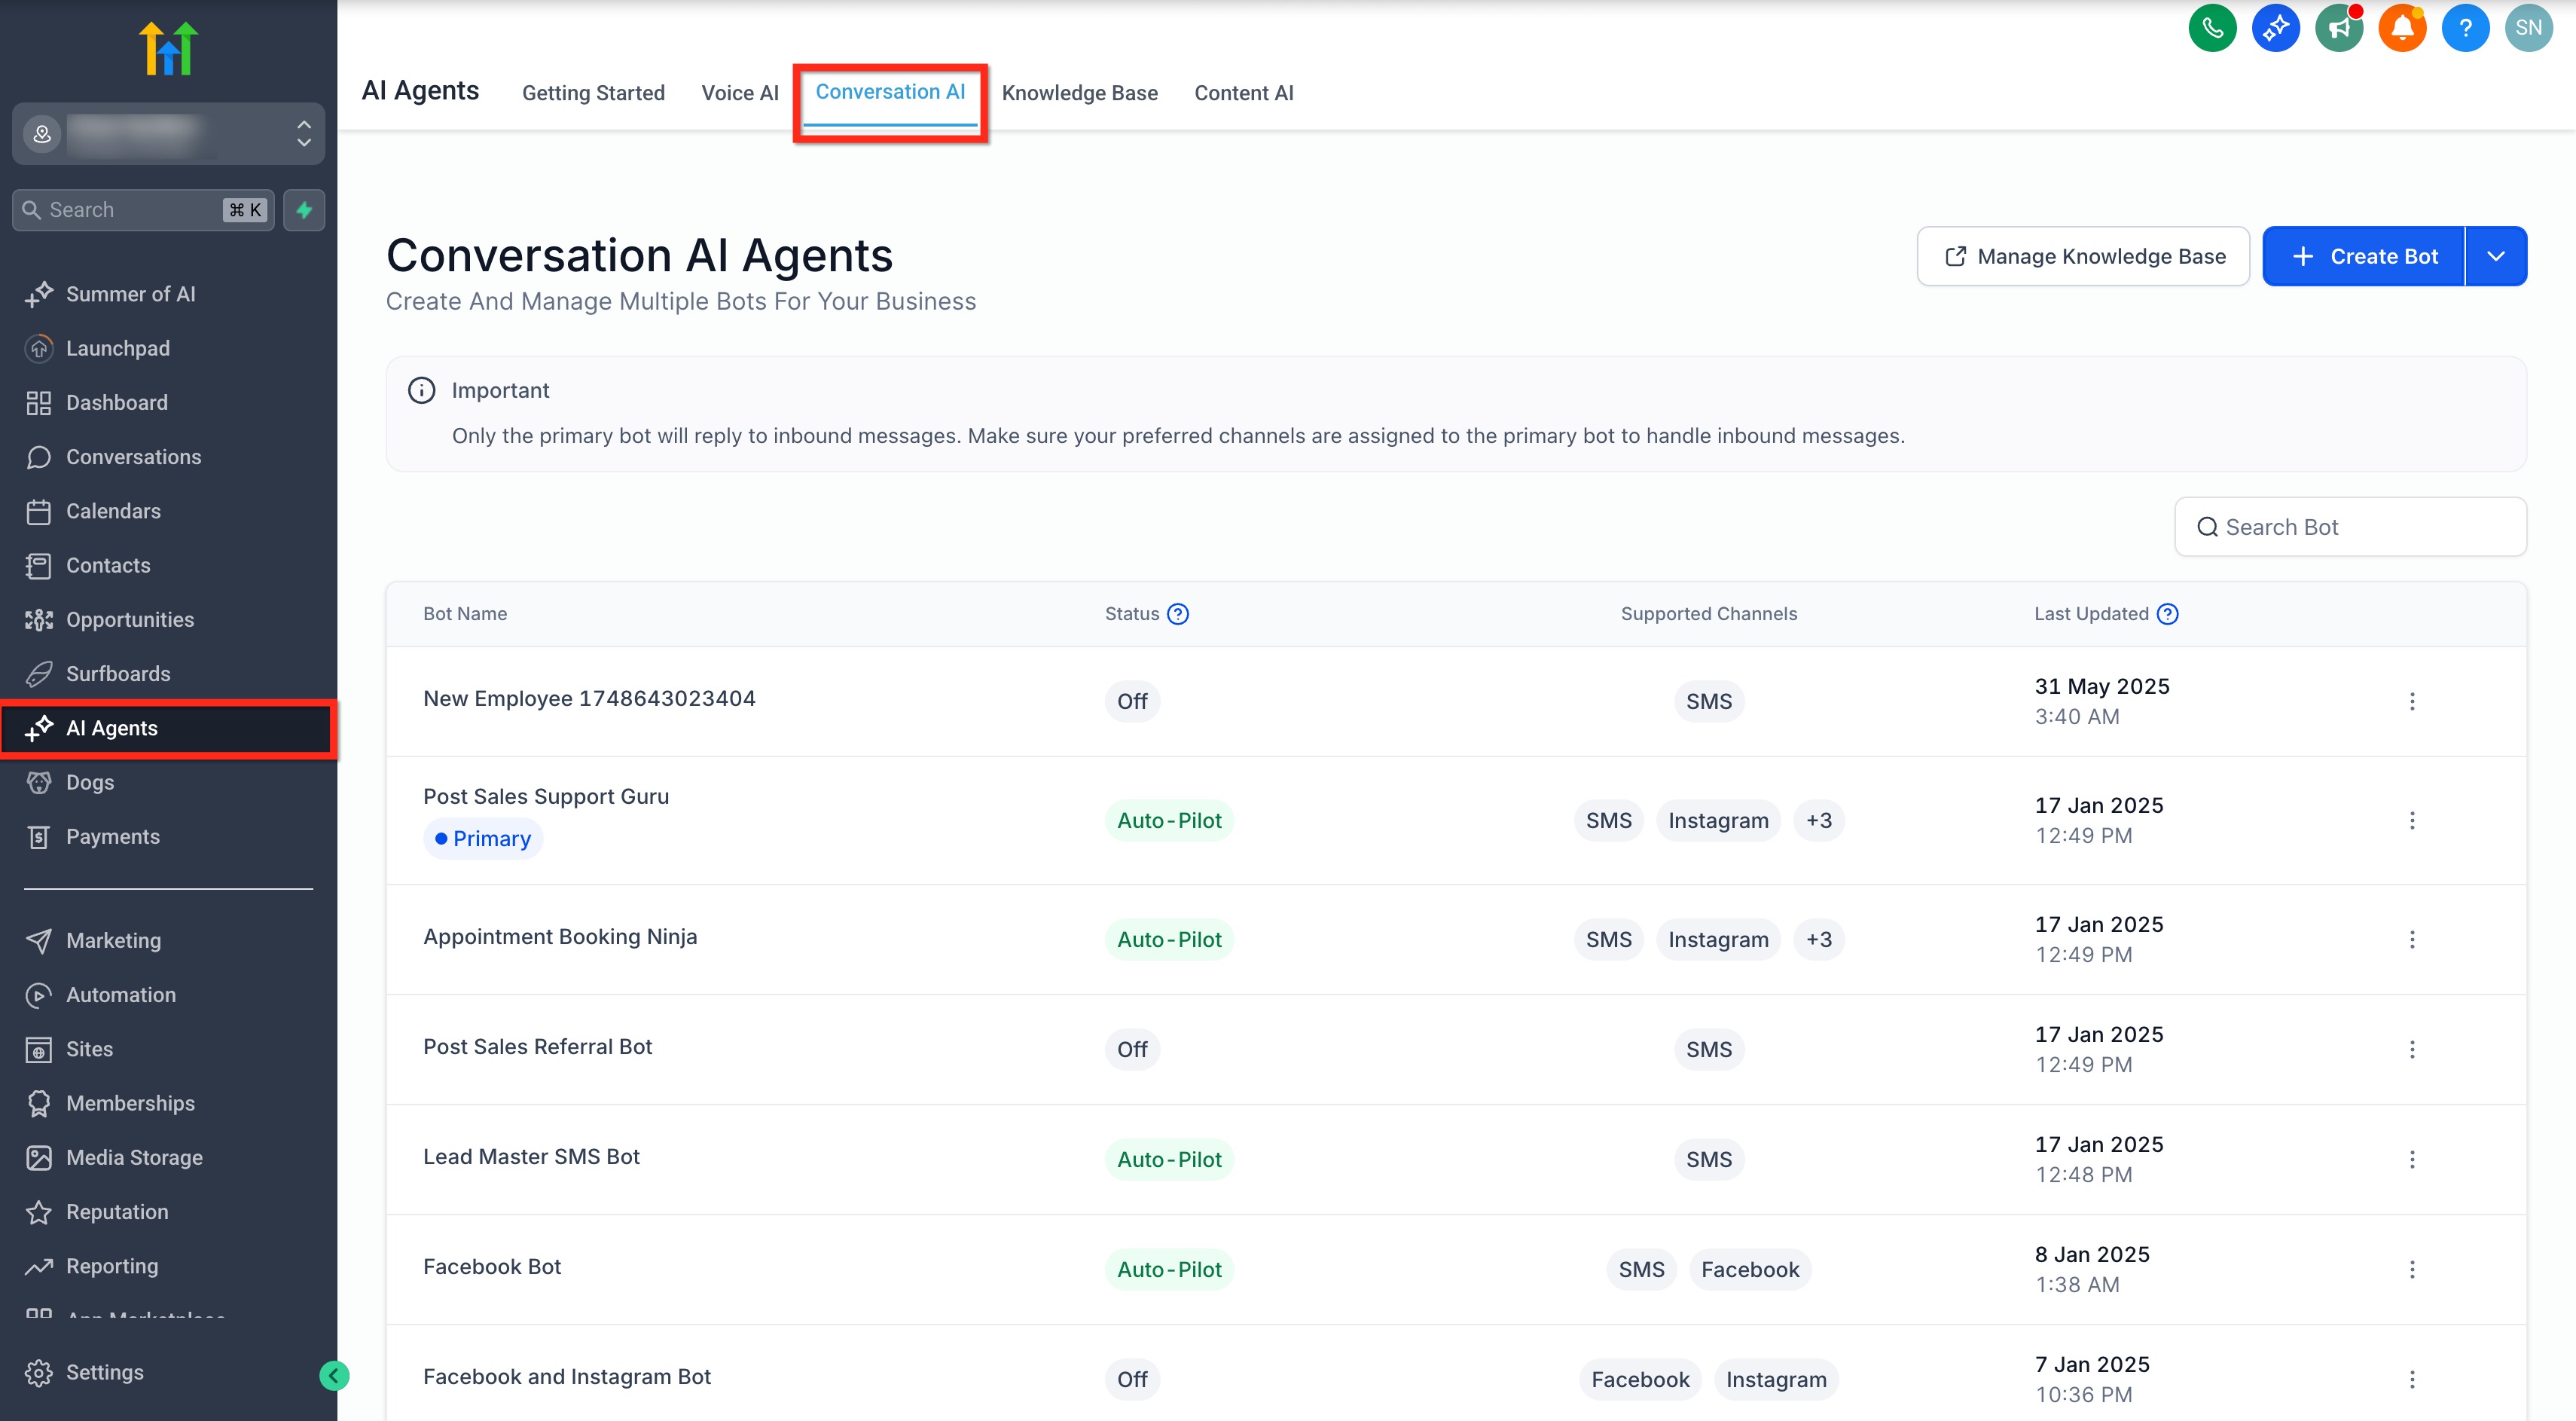Viewport: 2576px width, 1421px height.
Task: Expand +3 channels for Appointment Booking Ninja
Action: (x=1818, y=939)
